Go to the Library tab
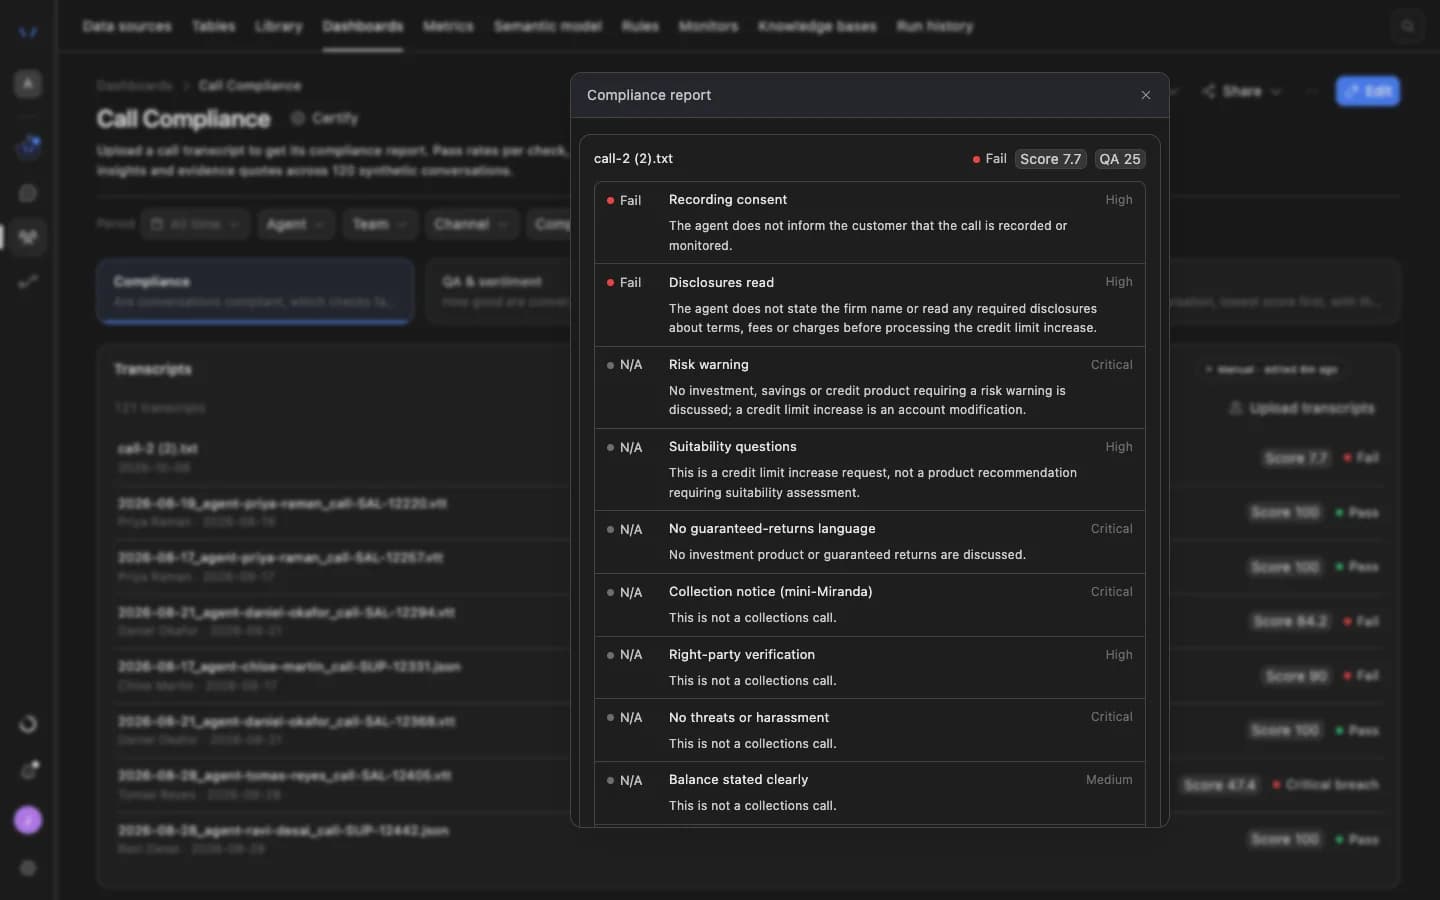 tap(279, 26)
